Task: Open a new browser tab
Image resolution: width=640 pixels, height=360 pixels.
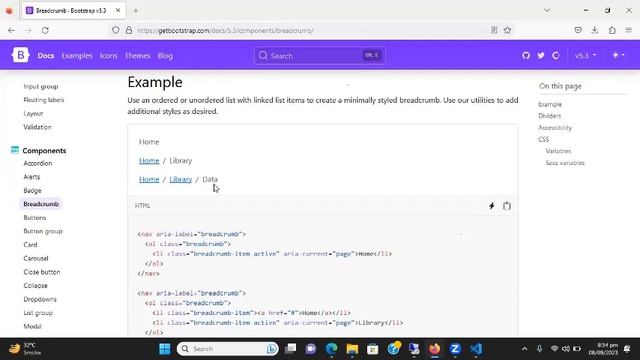Action: click(x=136, y=11)
